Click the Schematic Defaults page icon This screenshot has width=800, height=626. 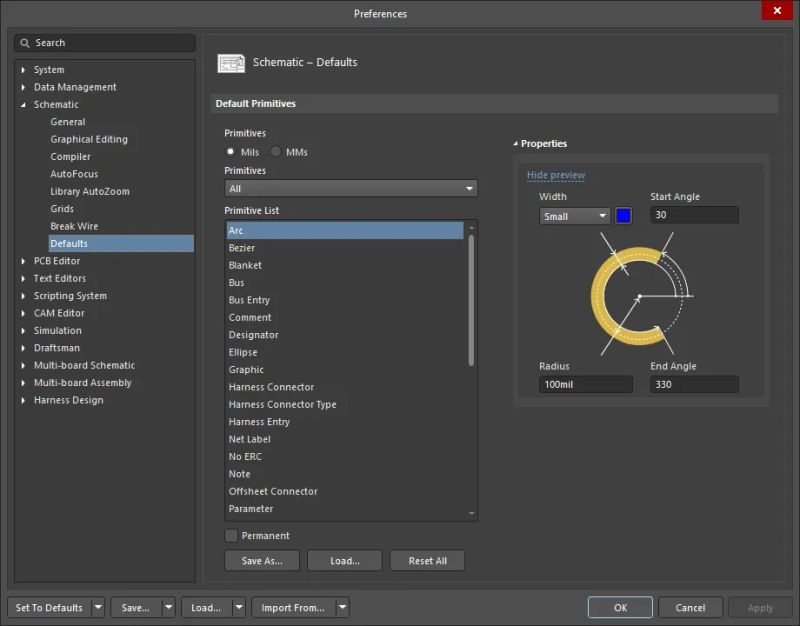(x=231, y=62)
